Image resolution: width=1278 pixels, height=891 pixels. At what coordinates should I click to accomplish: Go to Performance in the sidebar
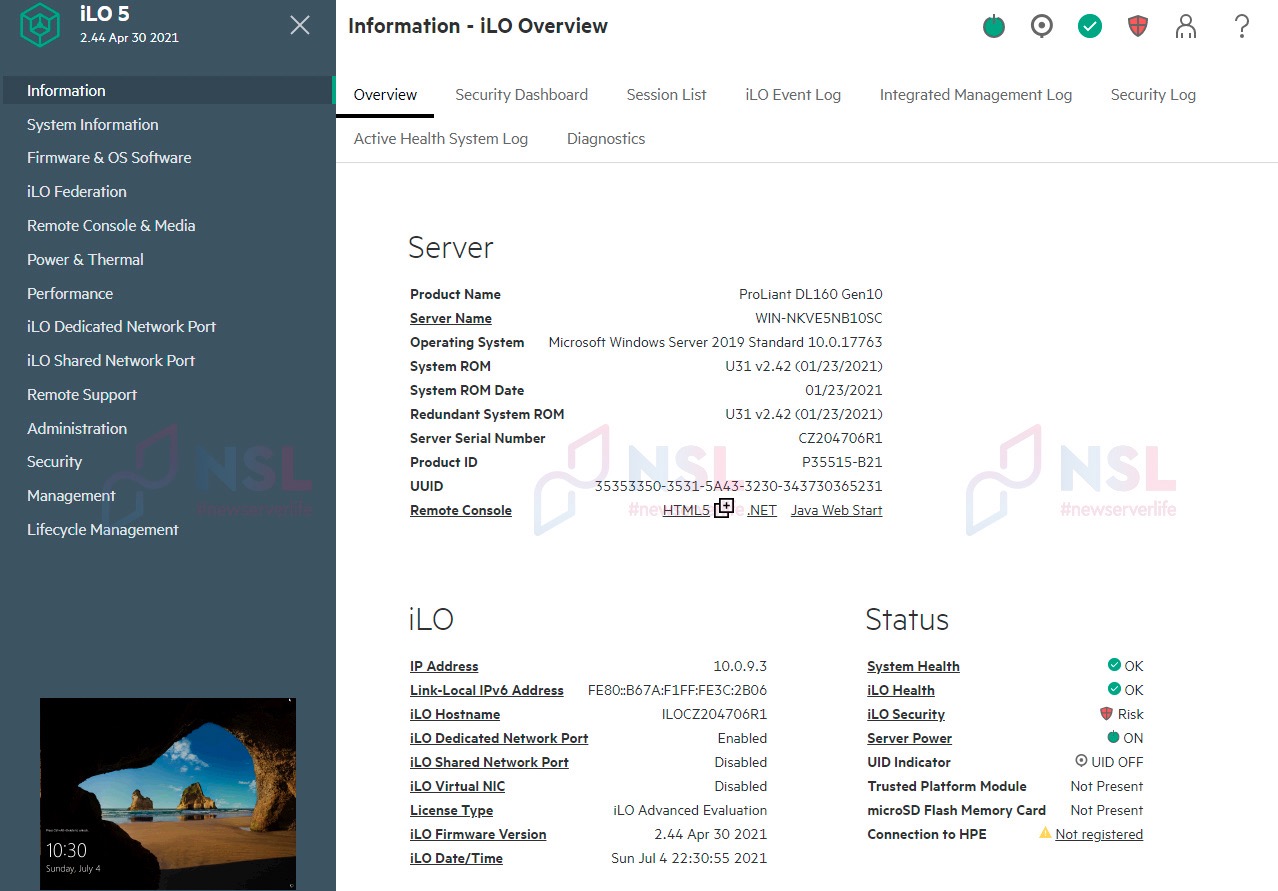click(x=70, y=293)
